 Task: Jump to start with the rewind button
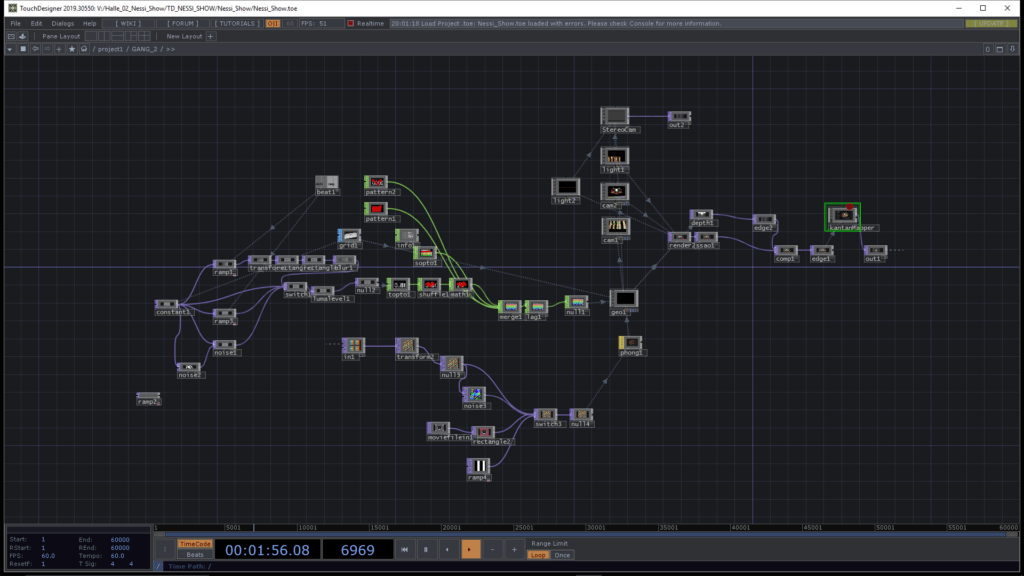pyautogui.click(x=404, y=549)
